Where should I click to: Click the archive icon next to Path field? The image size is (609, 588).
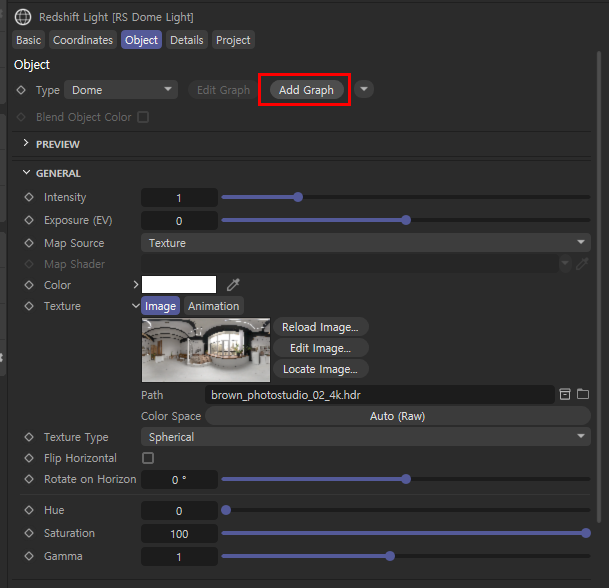(565, 395)
